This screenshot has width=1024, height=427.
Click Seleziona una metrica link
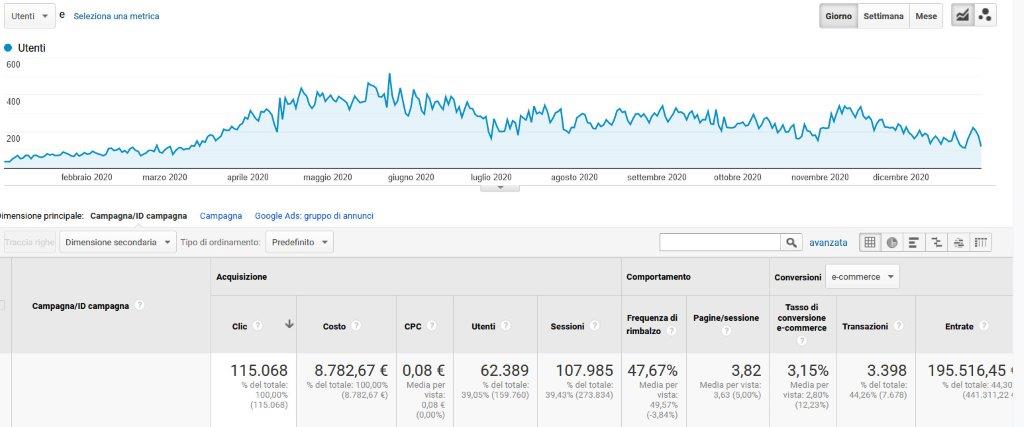(116, 16)
